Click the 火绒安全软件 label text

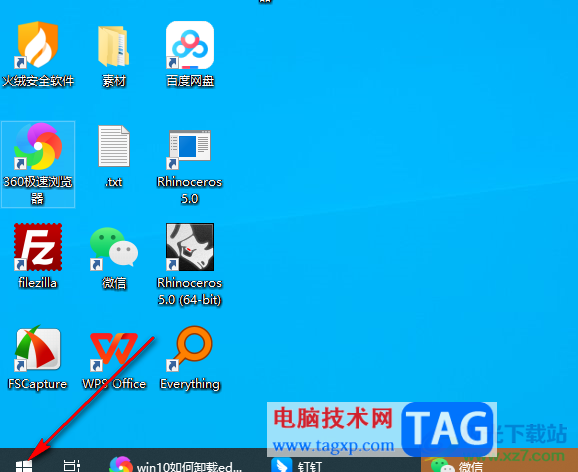pos(38,81)
